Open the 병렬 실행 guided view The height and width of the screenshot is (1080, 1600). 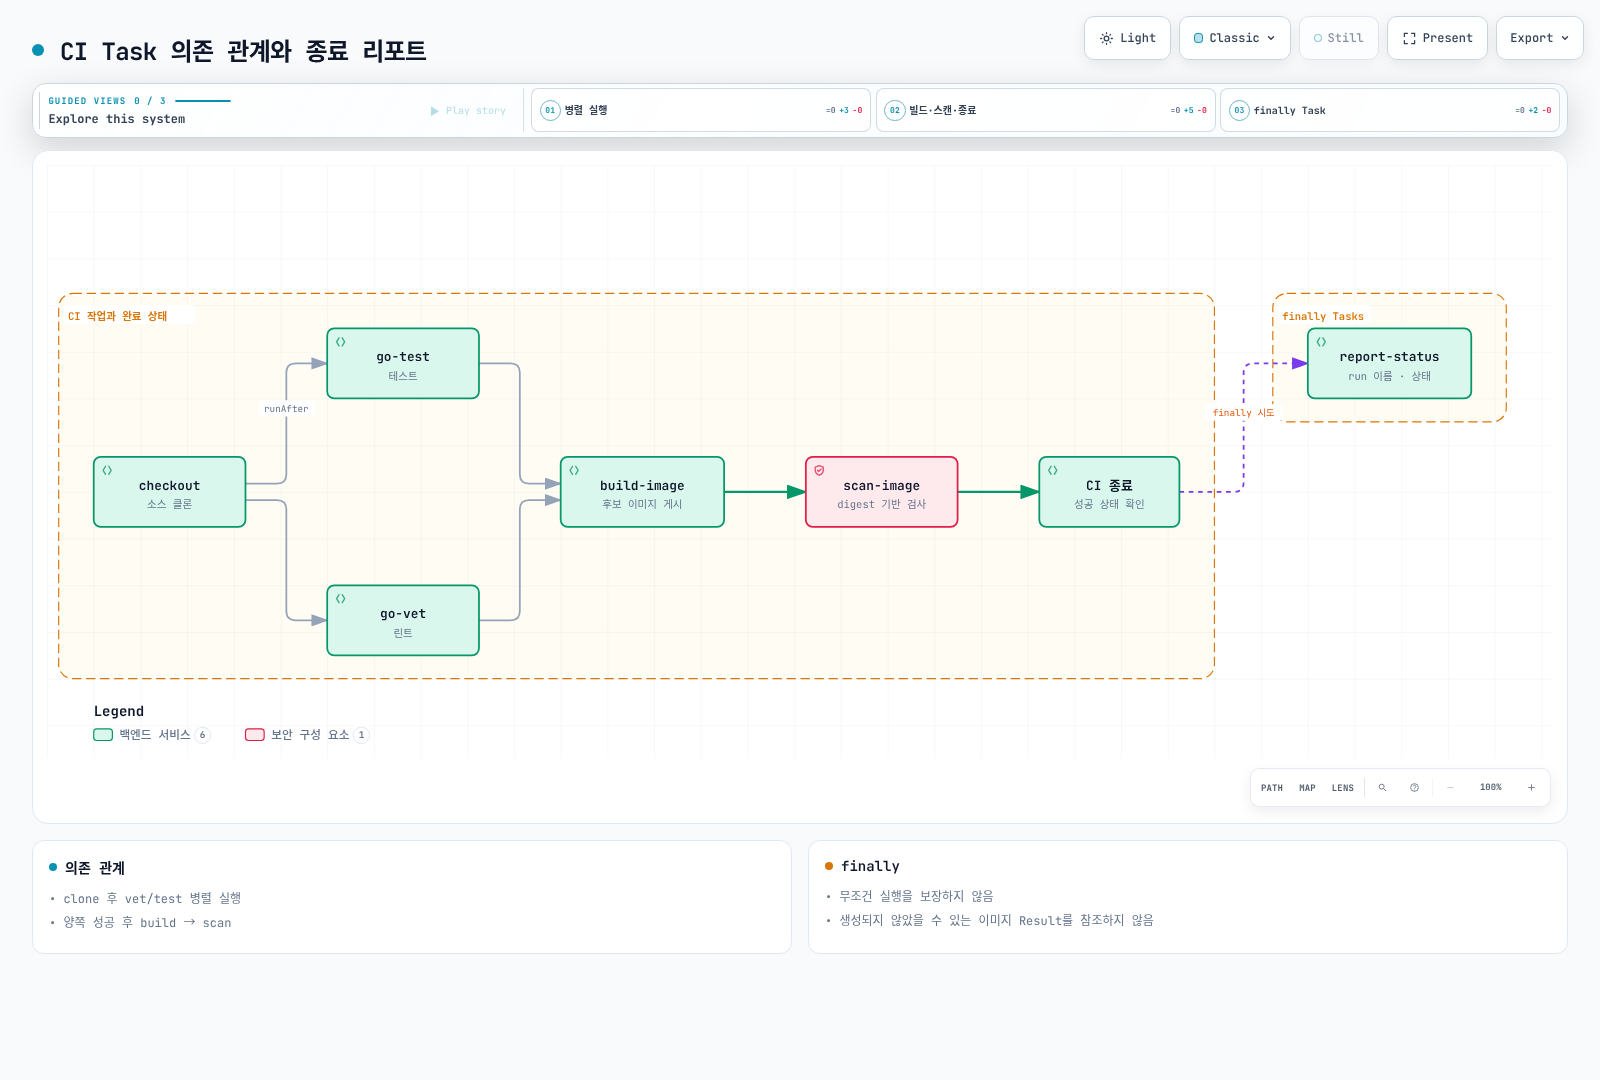point(701,110)
